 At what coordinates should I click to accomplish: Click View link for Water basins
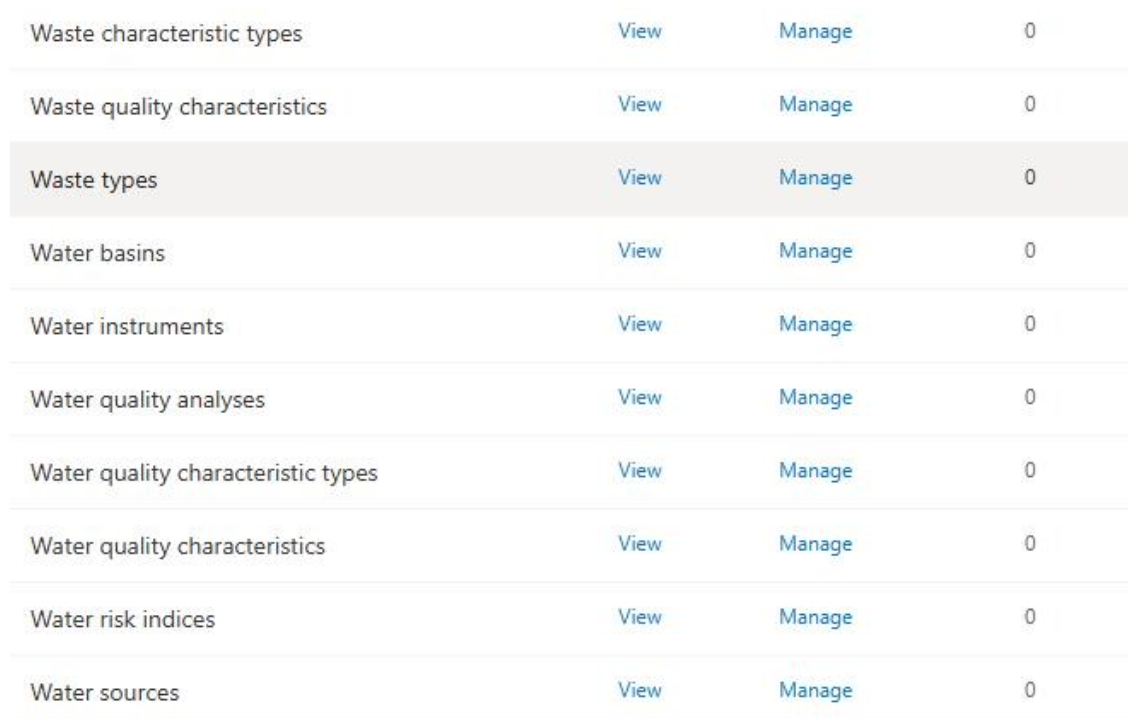click(x=640, y=251)
